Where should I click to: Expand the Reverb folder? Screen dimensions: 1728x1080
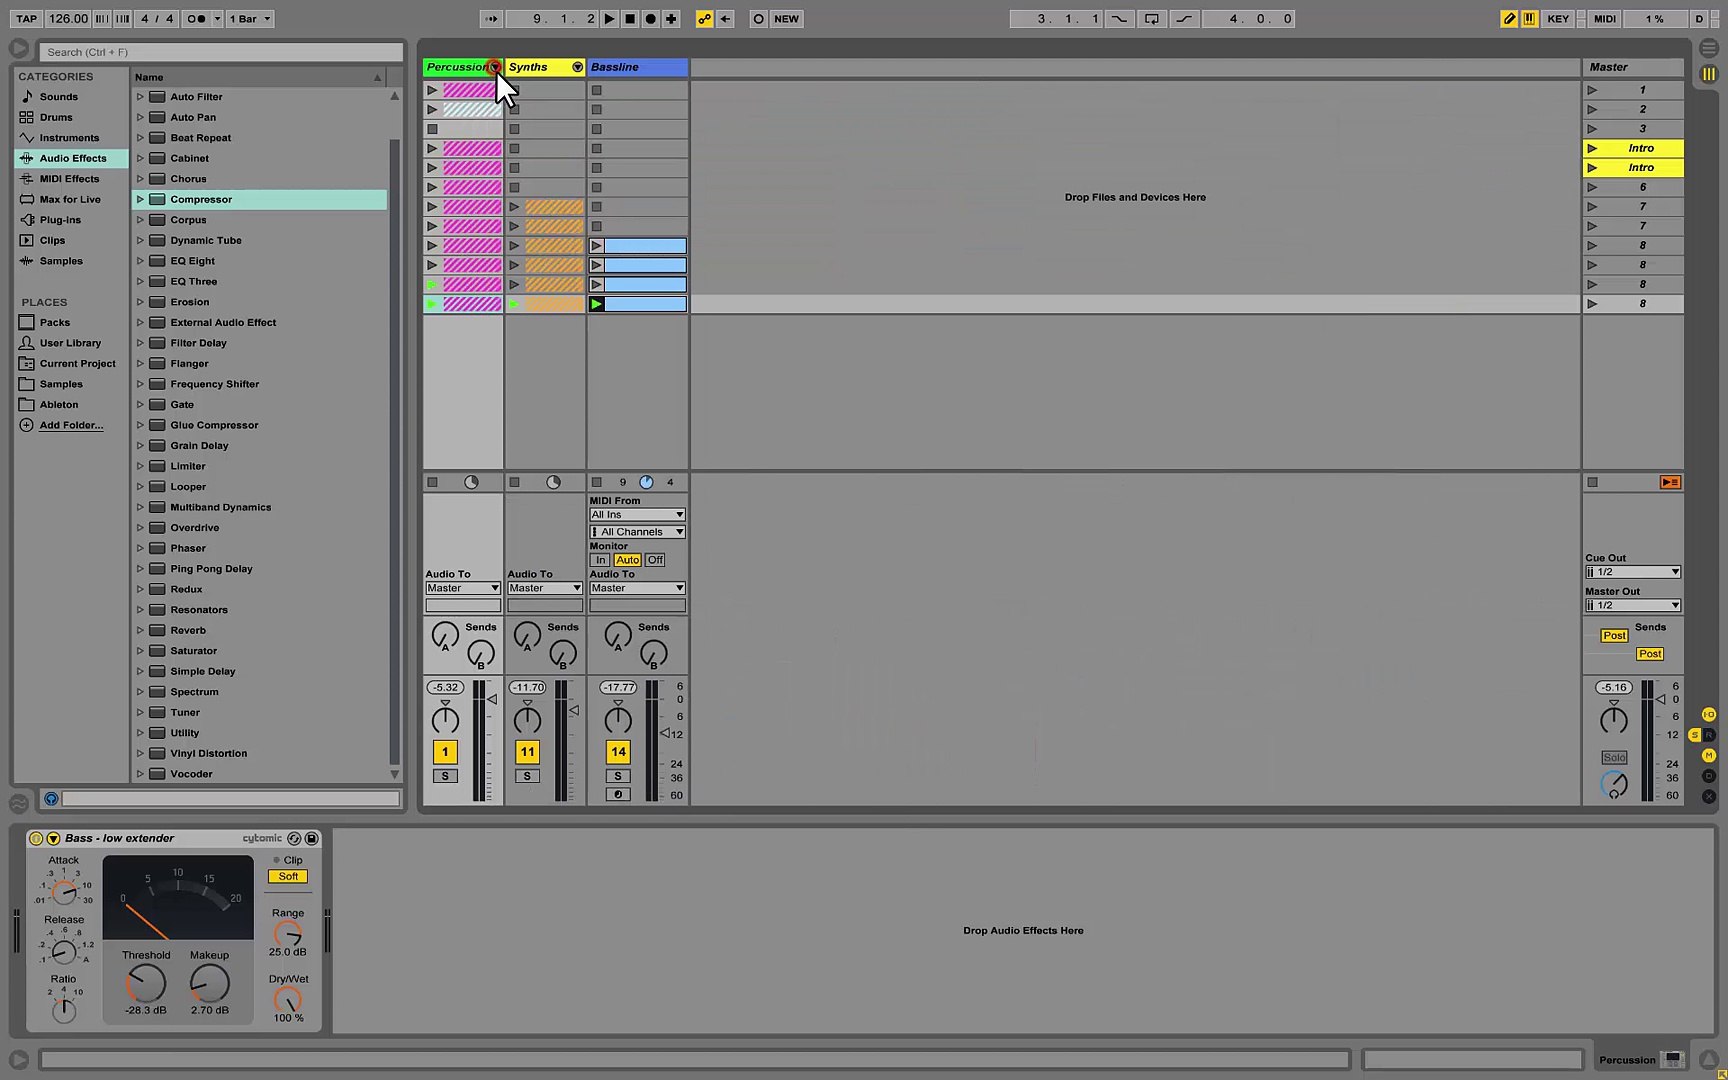coord(140,630)
